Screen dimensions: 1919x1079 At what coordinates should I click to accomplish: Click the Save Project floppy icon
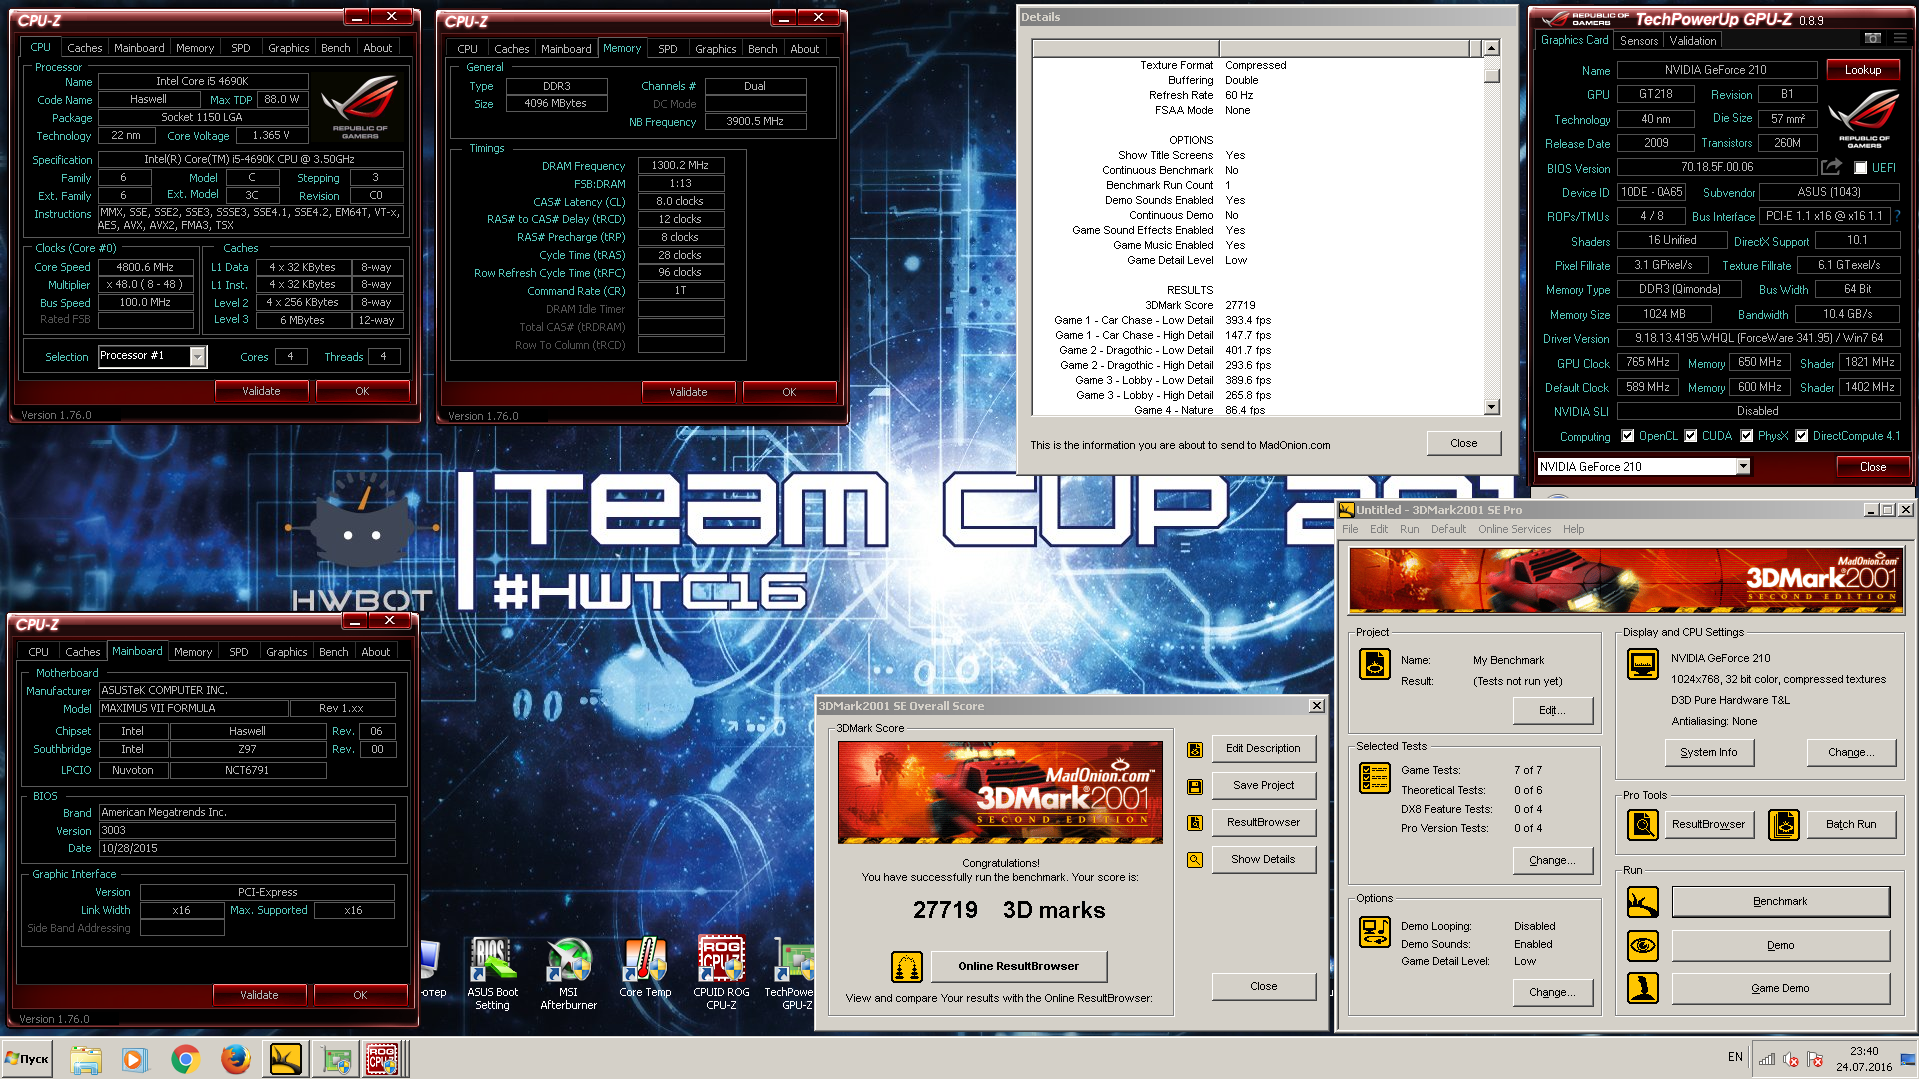(1194, 787)
